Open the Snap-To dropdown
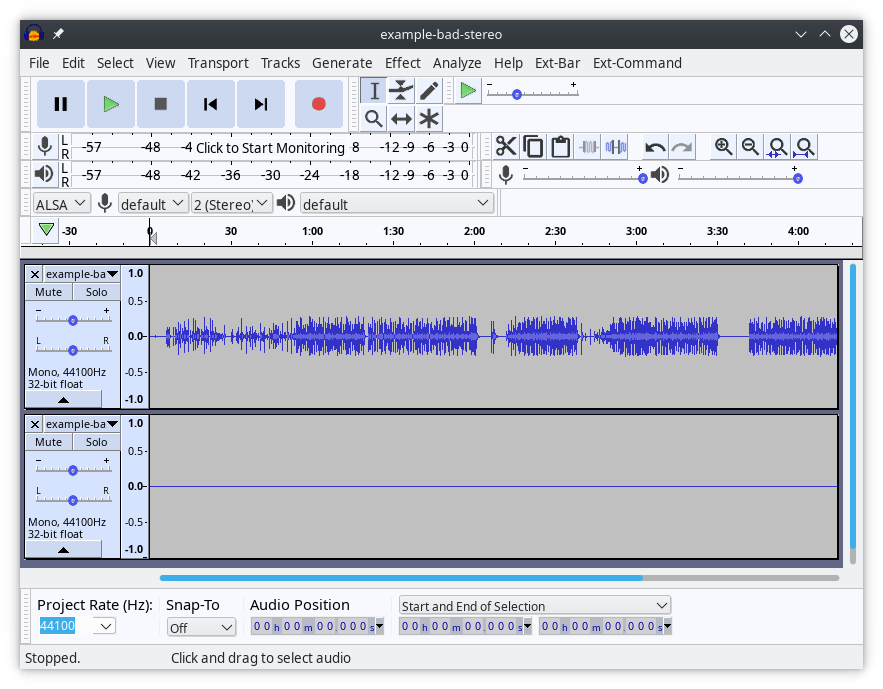This screenshot has height=689, width=883. (x=201, y=626)
